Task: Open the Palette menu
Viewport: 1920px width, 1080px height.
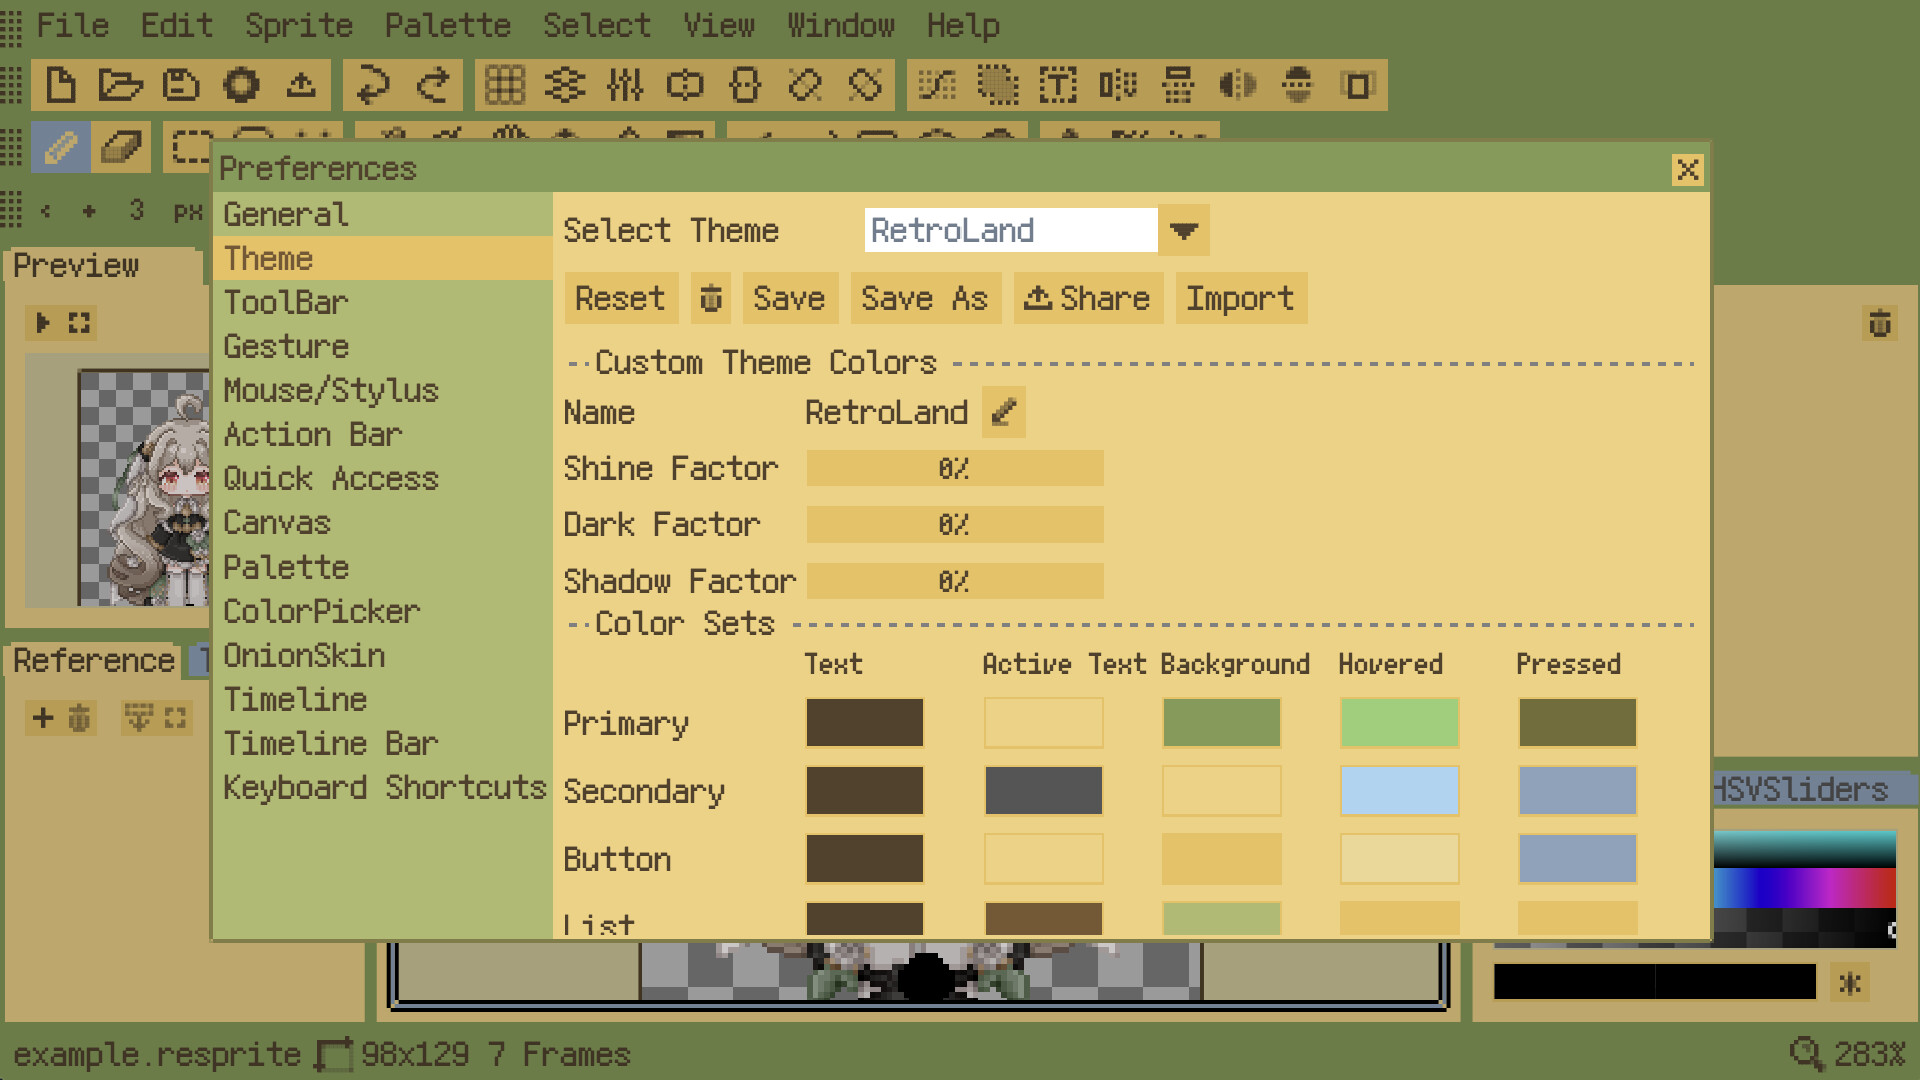Action: click(x=447, y=25)
